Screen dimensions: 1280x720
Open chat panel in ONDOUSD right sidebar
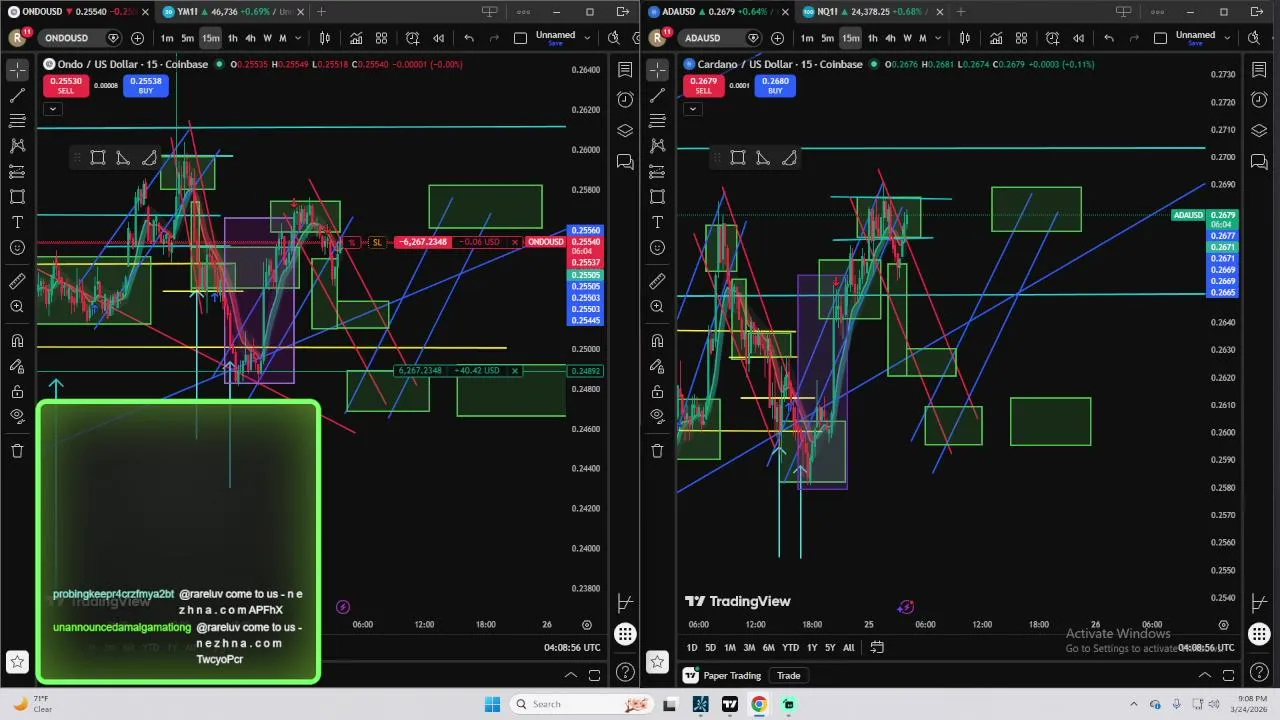tap(625, 162)
